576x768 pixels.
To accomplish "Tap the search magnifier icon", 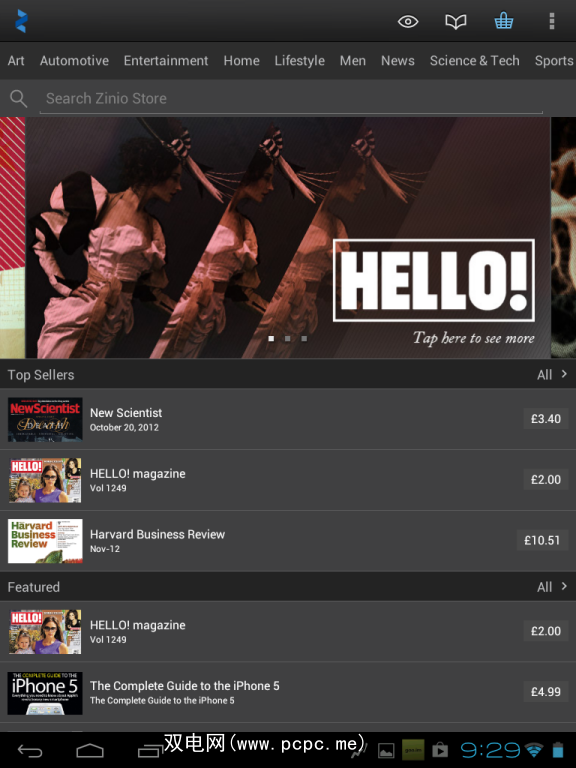I will click(x=19, y=98).
